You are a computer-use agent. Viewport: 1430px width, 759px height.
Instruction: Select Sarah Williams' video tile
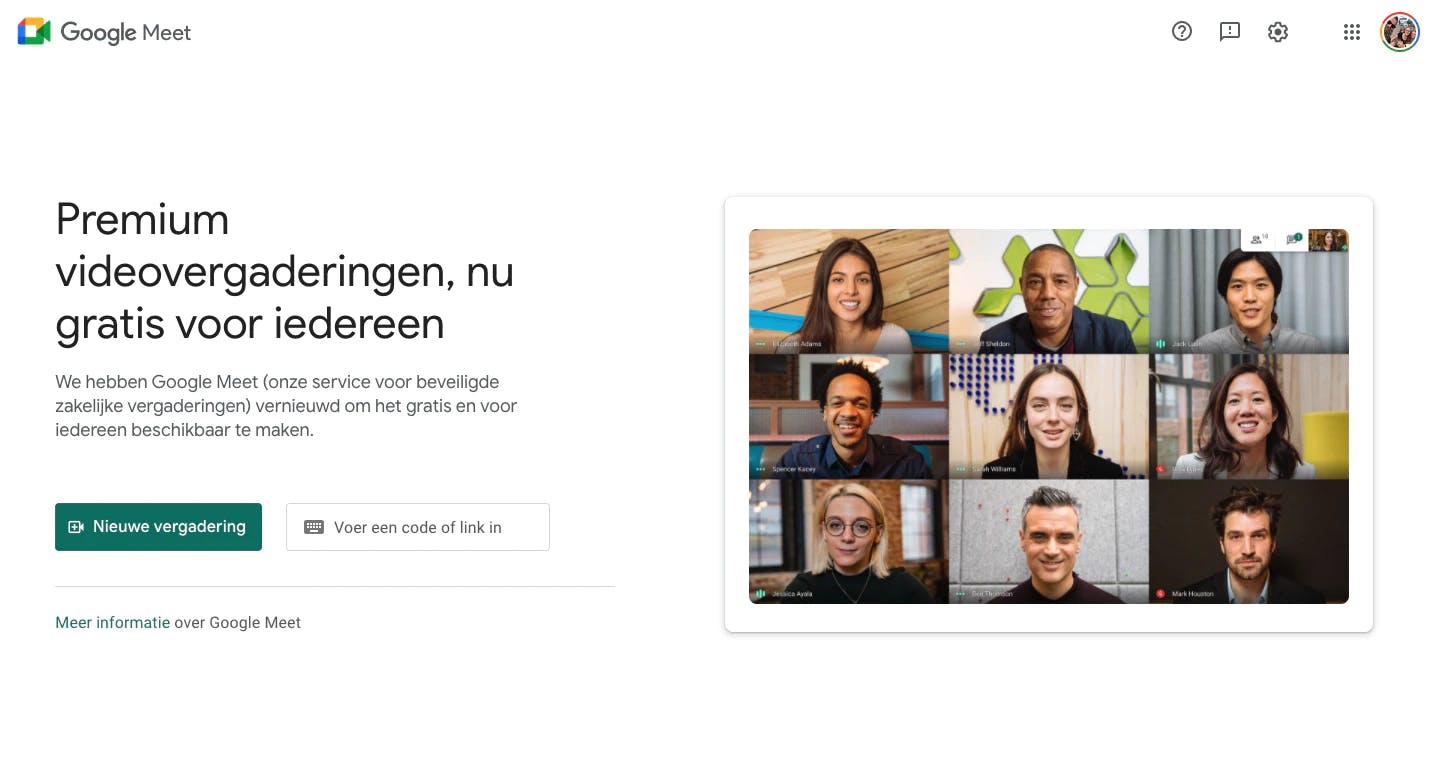point(1049,416)
